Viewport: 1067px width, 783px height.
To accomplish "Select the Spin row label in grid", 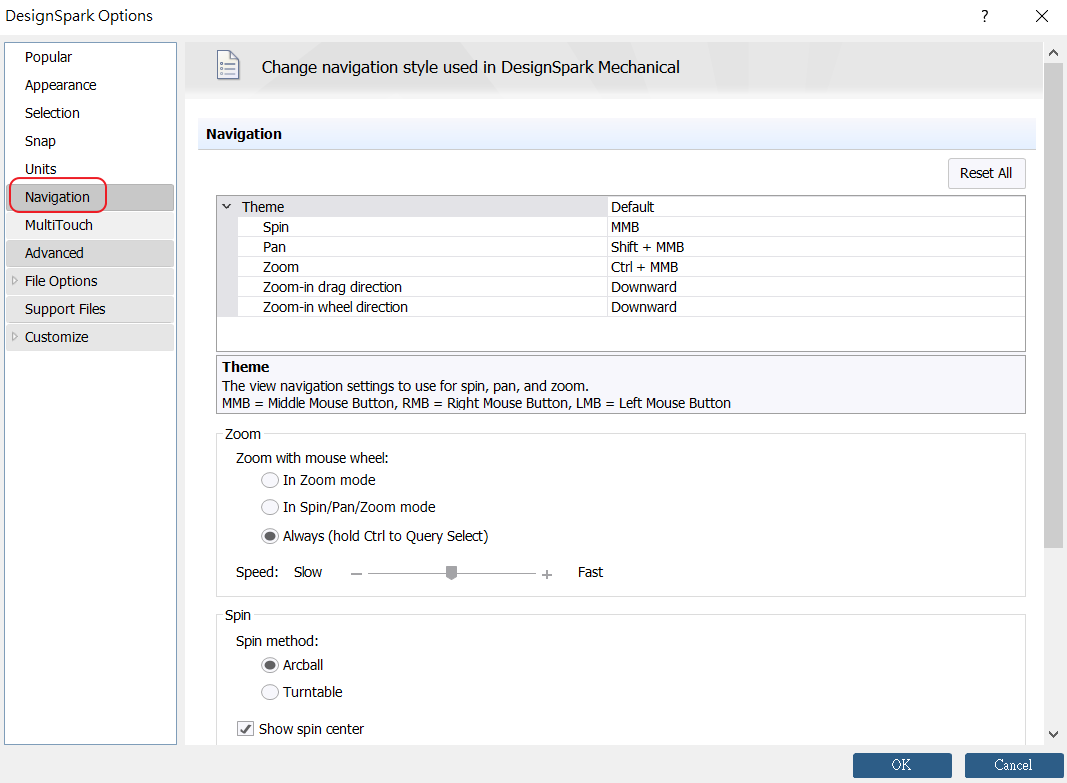I will (x=276, y=227).
